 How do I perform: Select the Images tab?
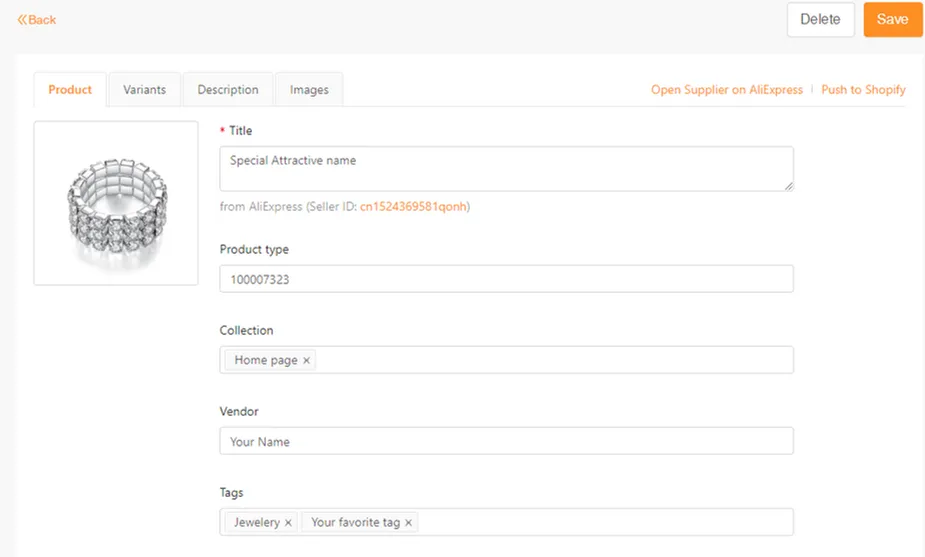[309, 90]
